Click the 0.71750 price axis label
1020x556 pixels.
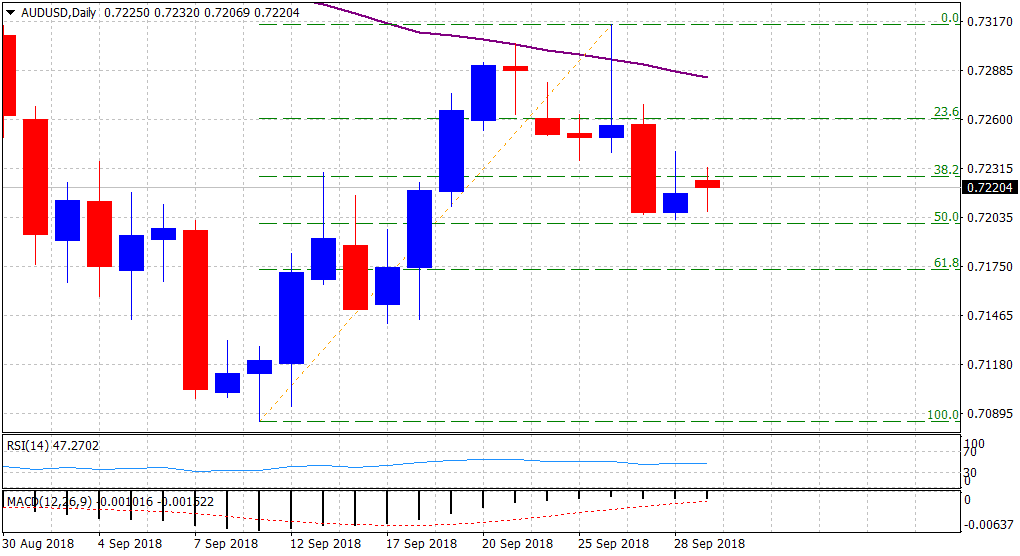[990, 267]
